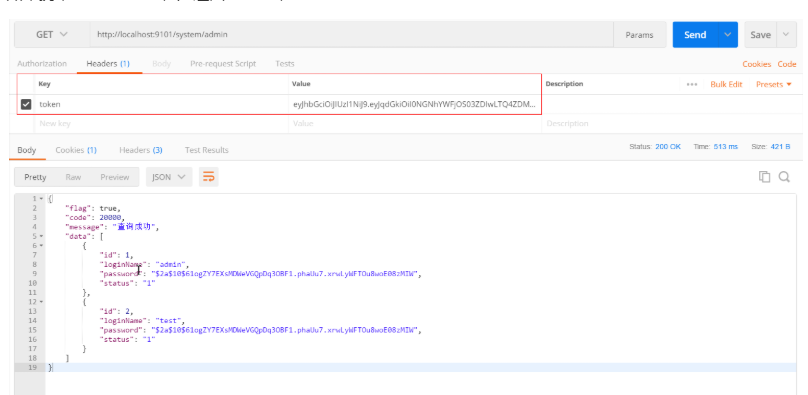Collapse the object at line 6
The width and height of the screenshot is (808, 395).
[41, 246]
